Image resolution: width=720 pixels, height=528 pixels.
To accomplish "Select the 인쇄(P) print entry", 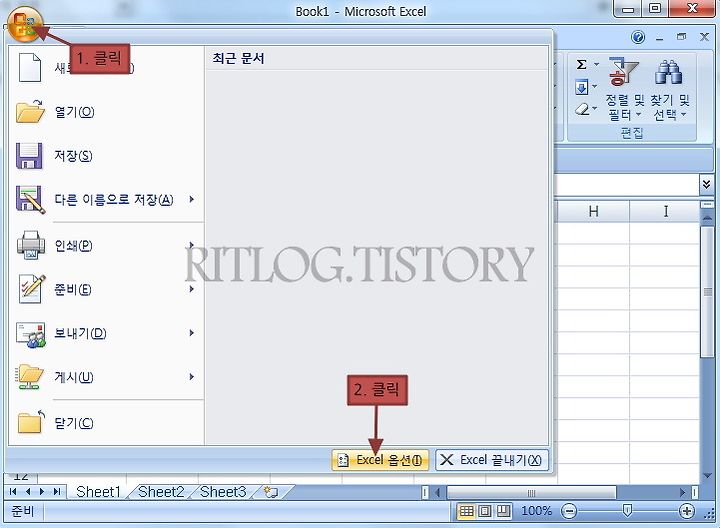I will [x=73, y=246].
